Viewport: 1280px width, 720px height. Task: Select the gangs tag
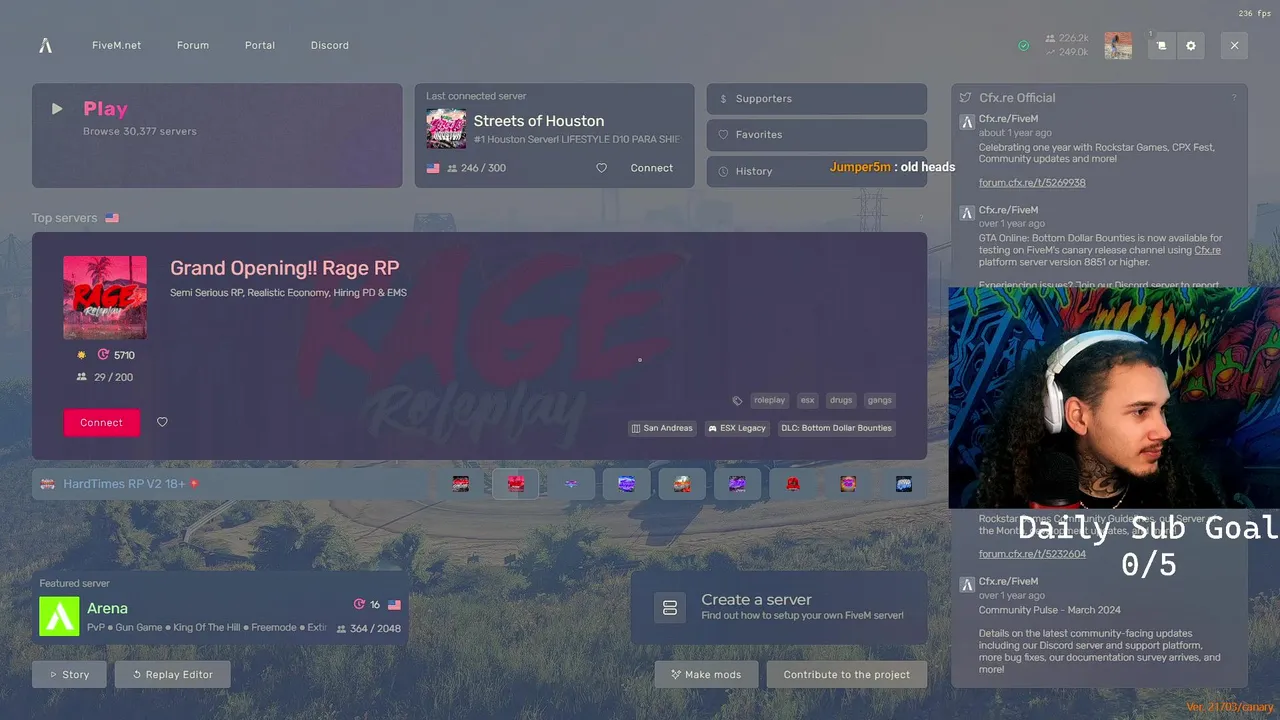click(x=880, y=400)
